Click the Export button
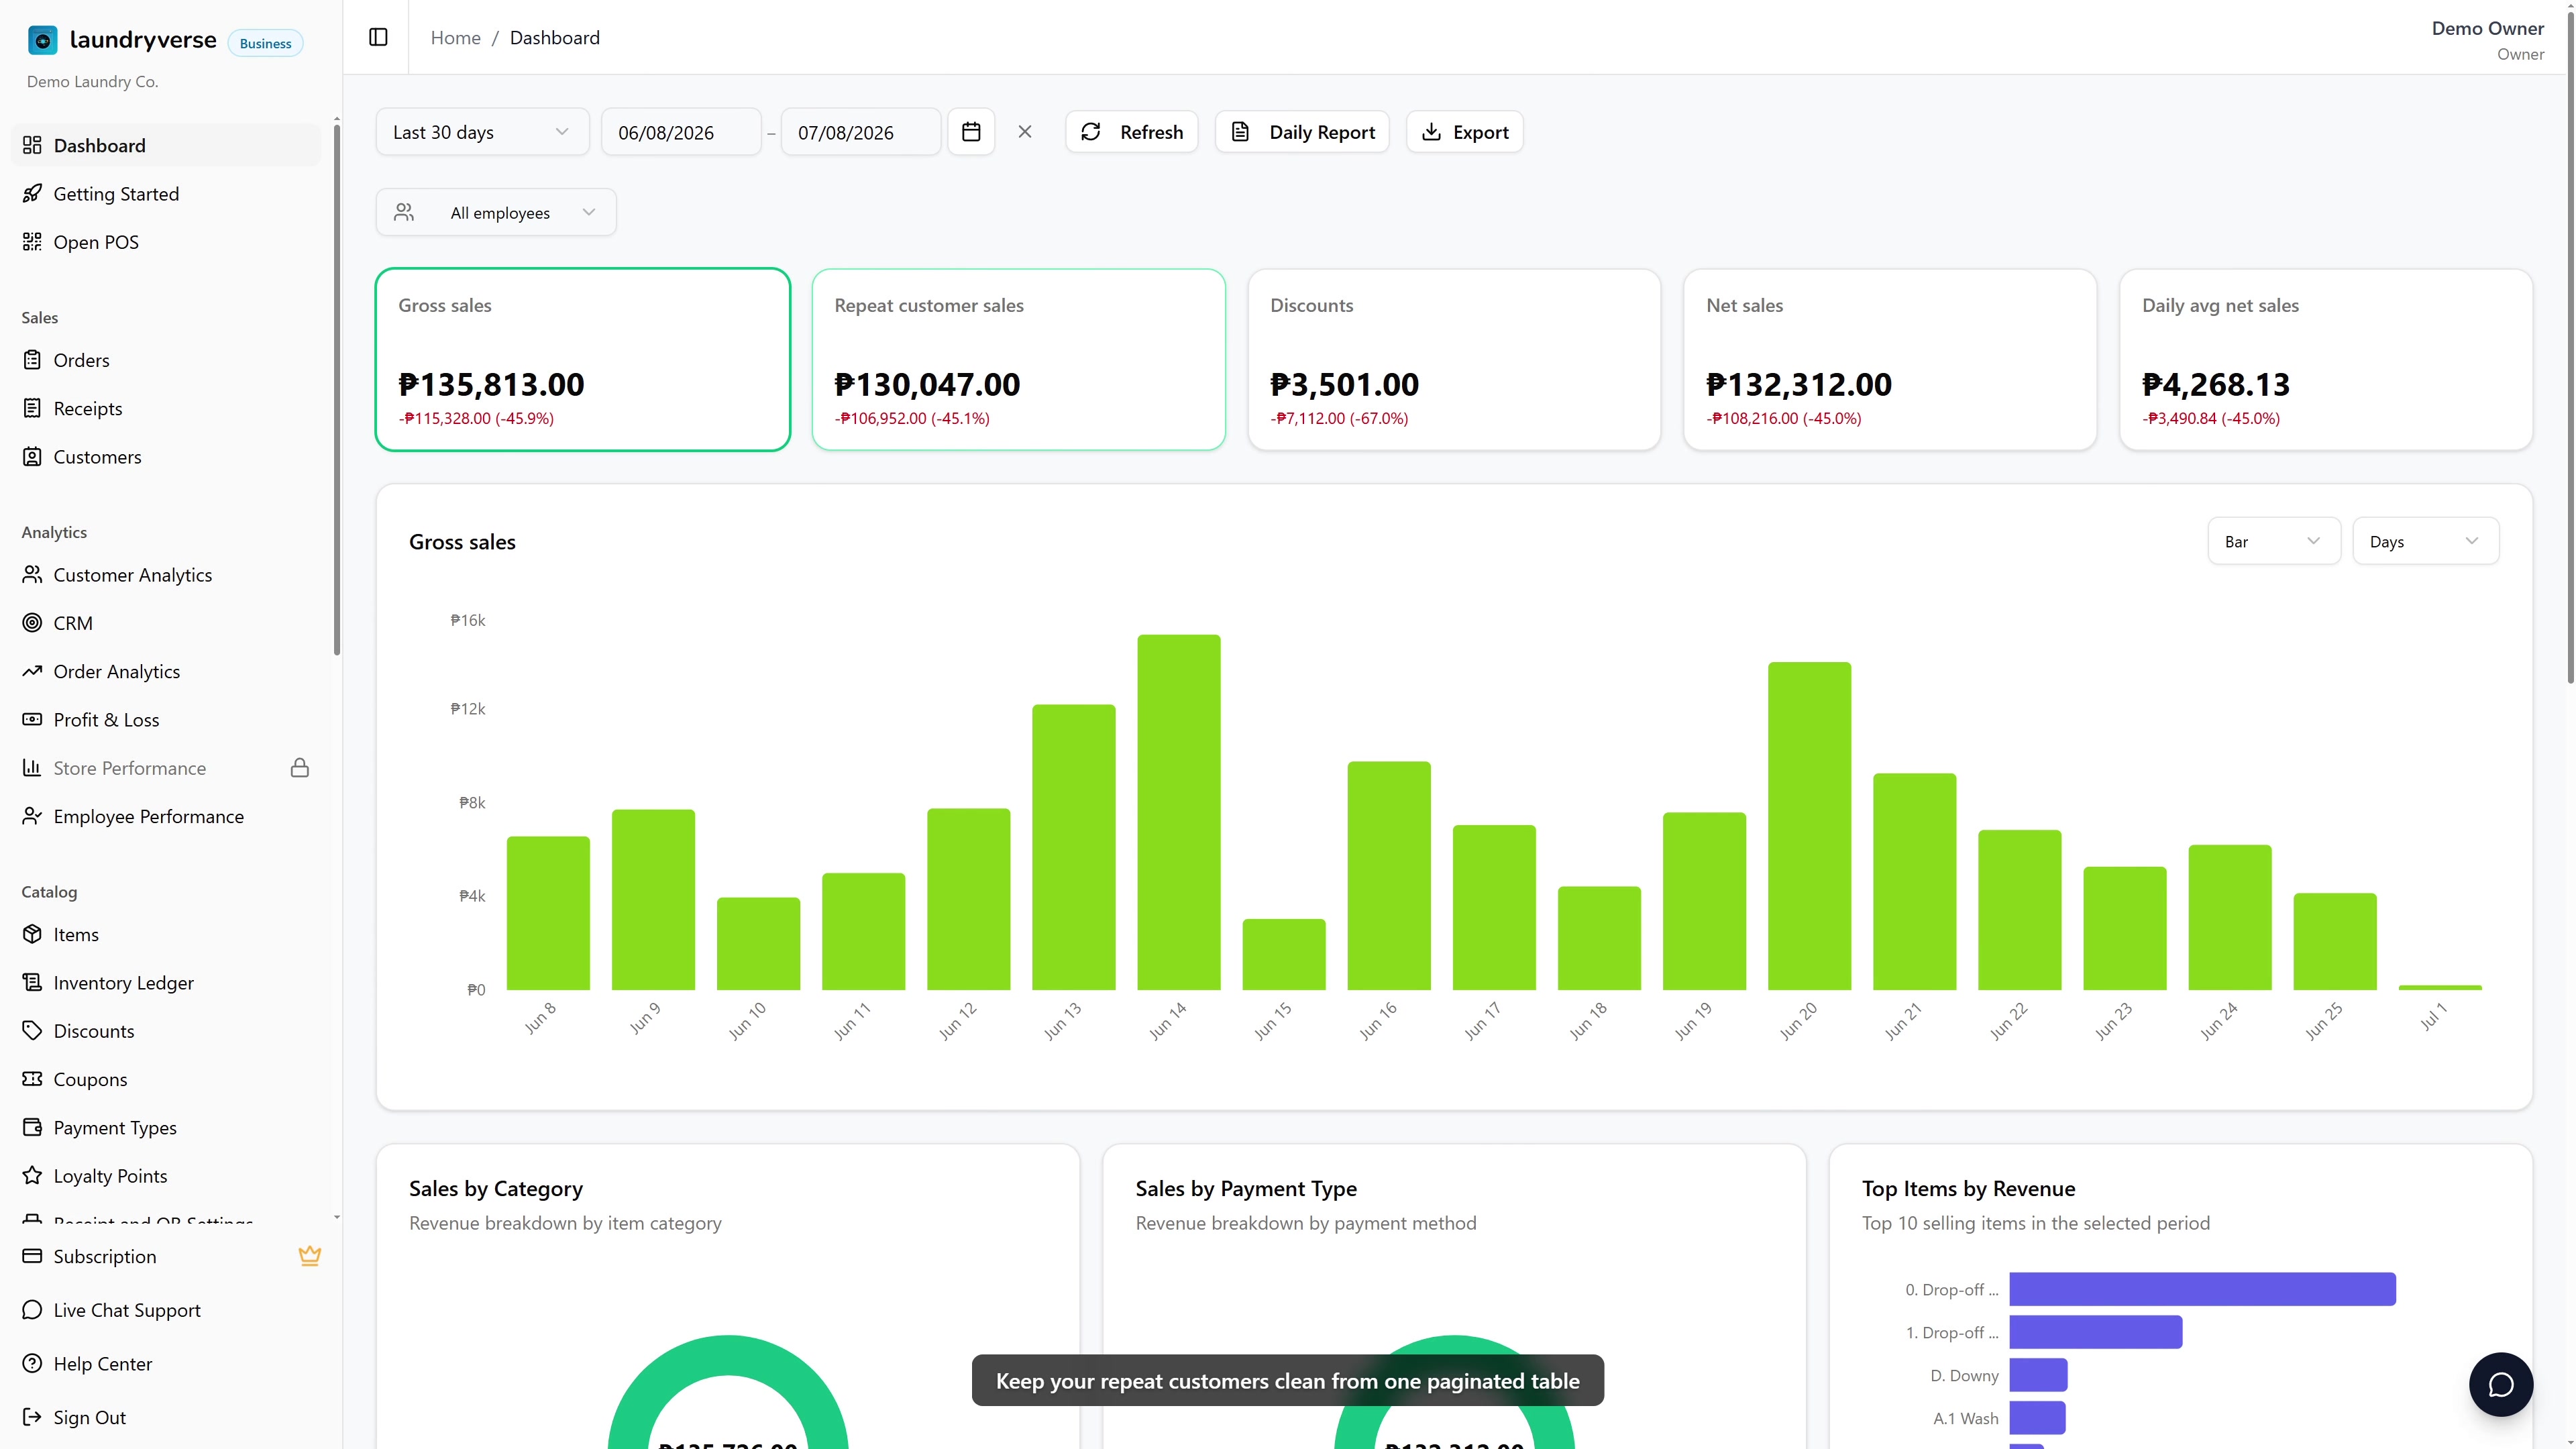Image resolution: width=2576 pixels, height=1449 pixels. coord(1465,132)
